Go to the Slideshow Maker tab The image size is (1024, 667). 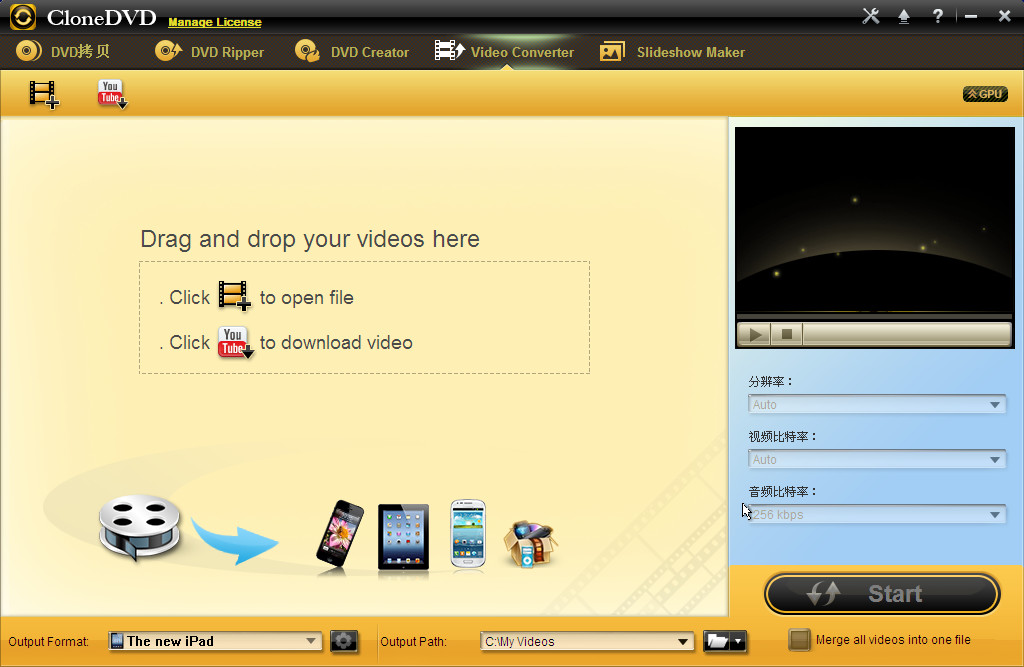pos(672,52)
